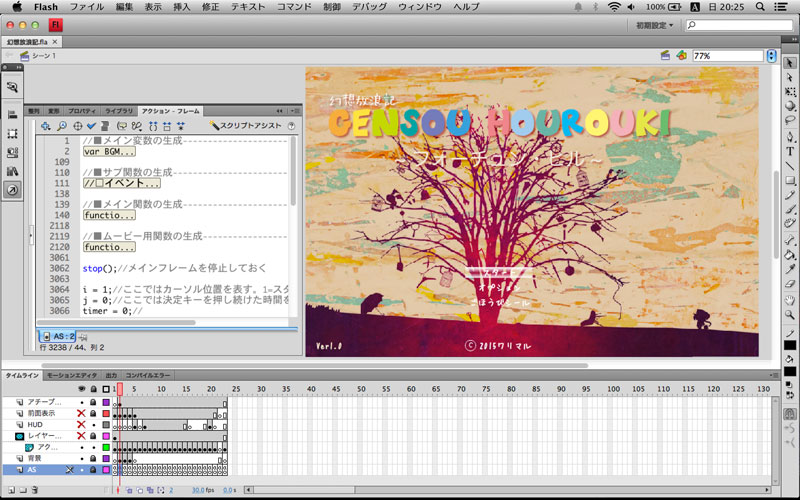Switch to the ライブラリ tab
The height and width of the screenshot is (500, 800).
pyautogui.click(x=119, y=111)
